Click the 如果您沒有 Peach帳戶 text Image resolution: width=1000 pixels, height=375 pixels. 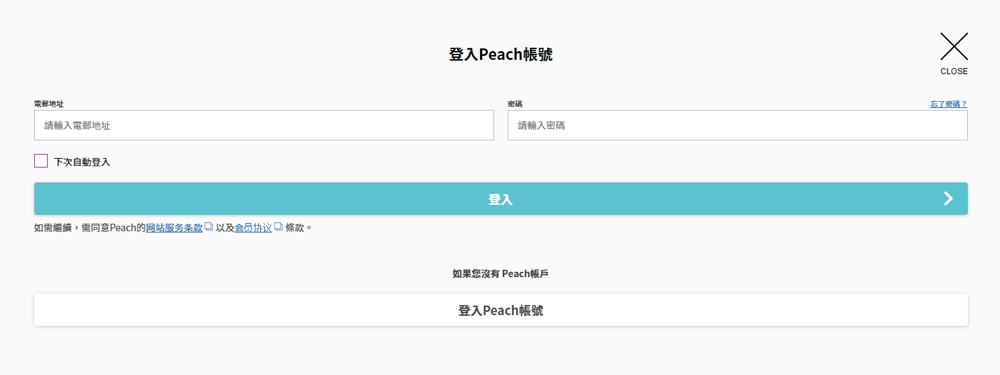coord(501,274)
